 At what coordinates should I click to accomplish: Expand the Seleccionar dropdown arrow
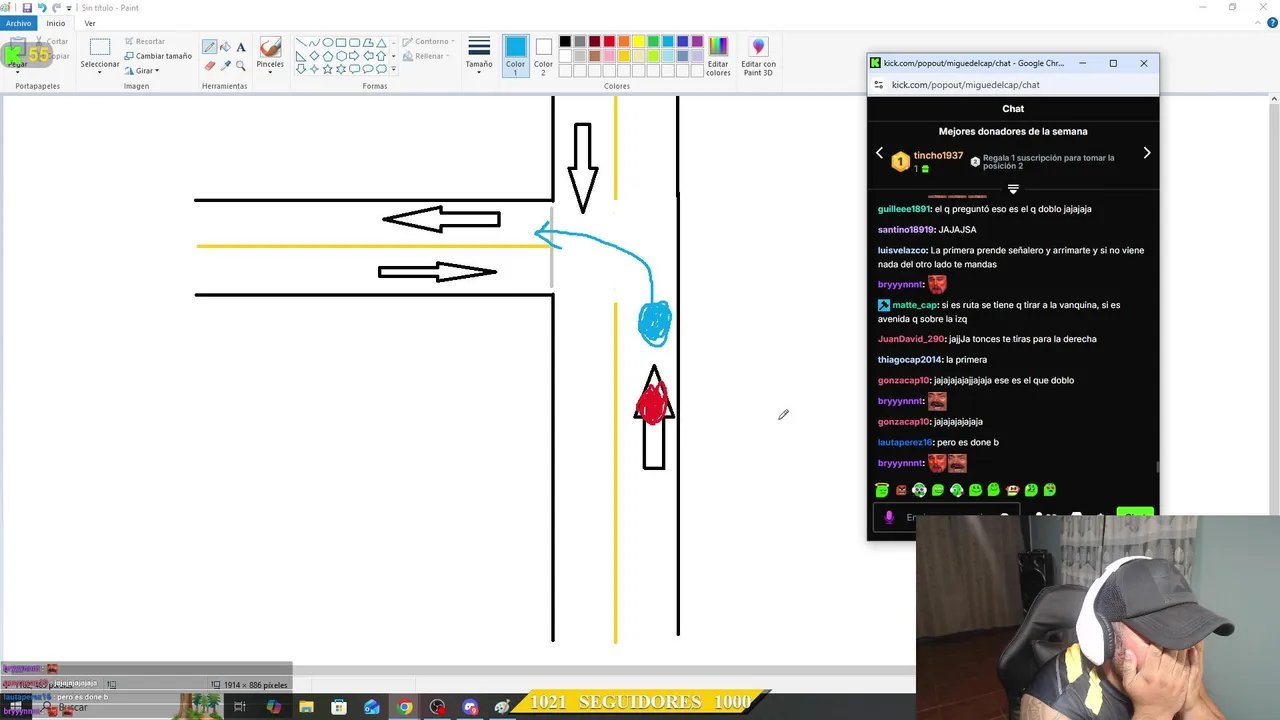100,72
